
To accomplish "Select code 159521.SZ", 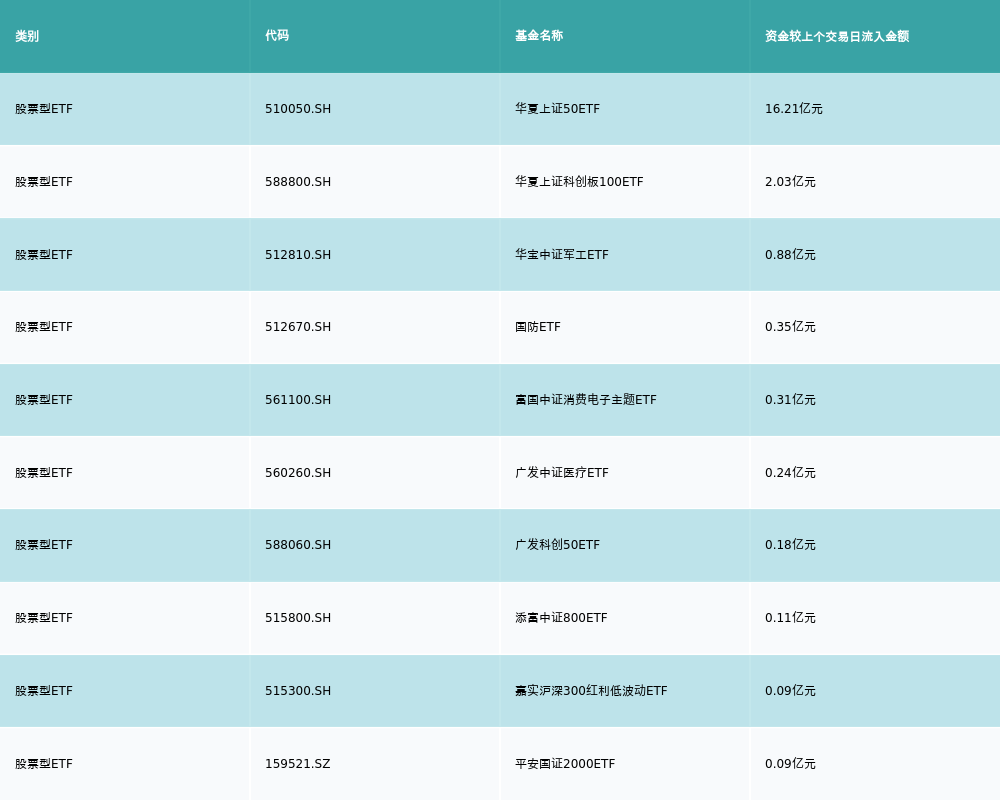I will coord(298,764).
